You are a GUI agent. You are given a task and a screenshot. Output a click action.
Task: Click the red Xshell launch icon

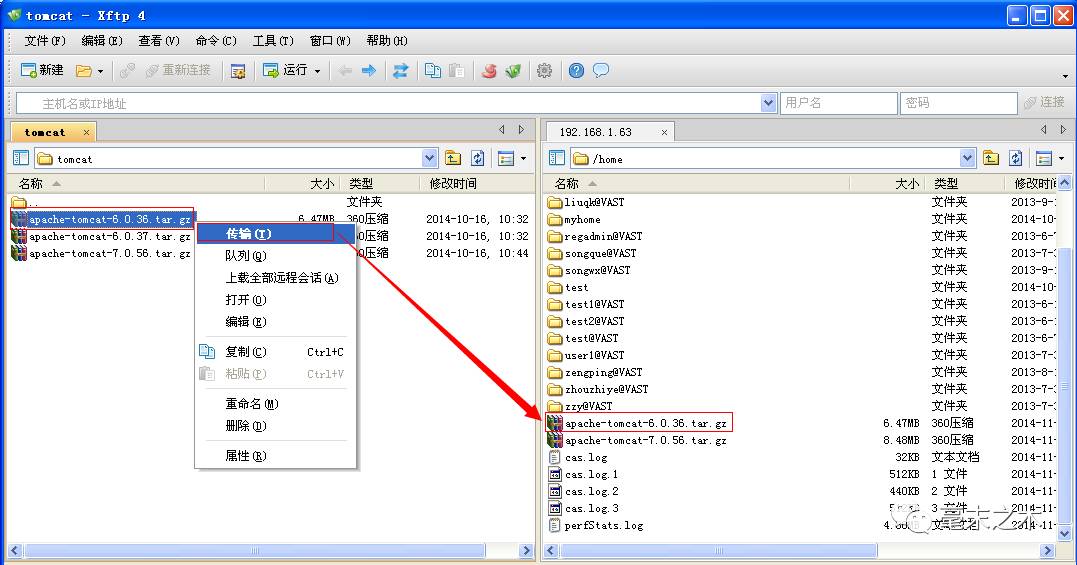click(x=489, y=71)
